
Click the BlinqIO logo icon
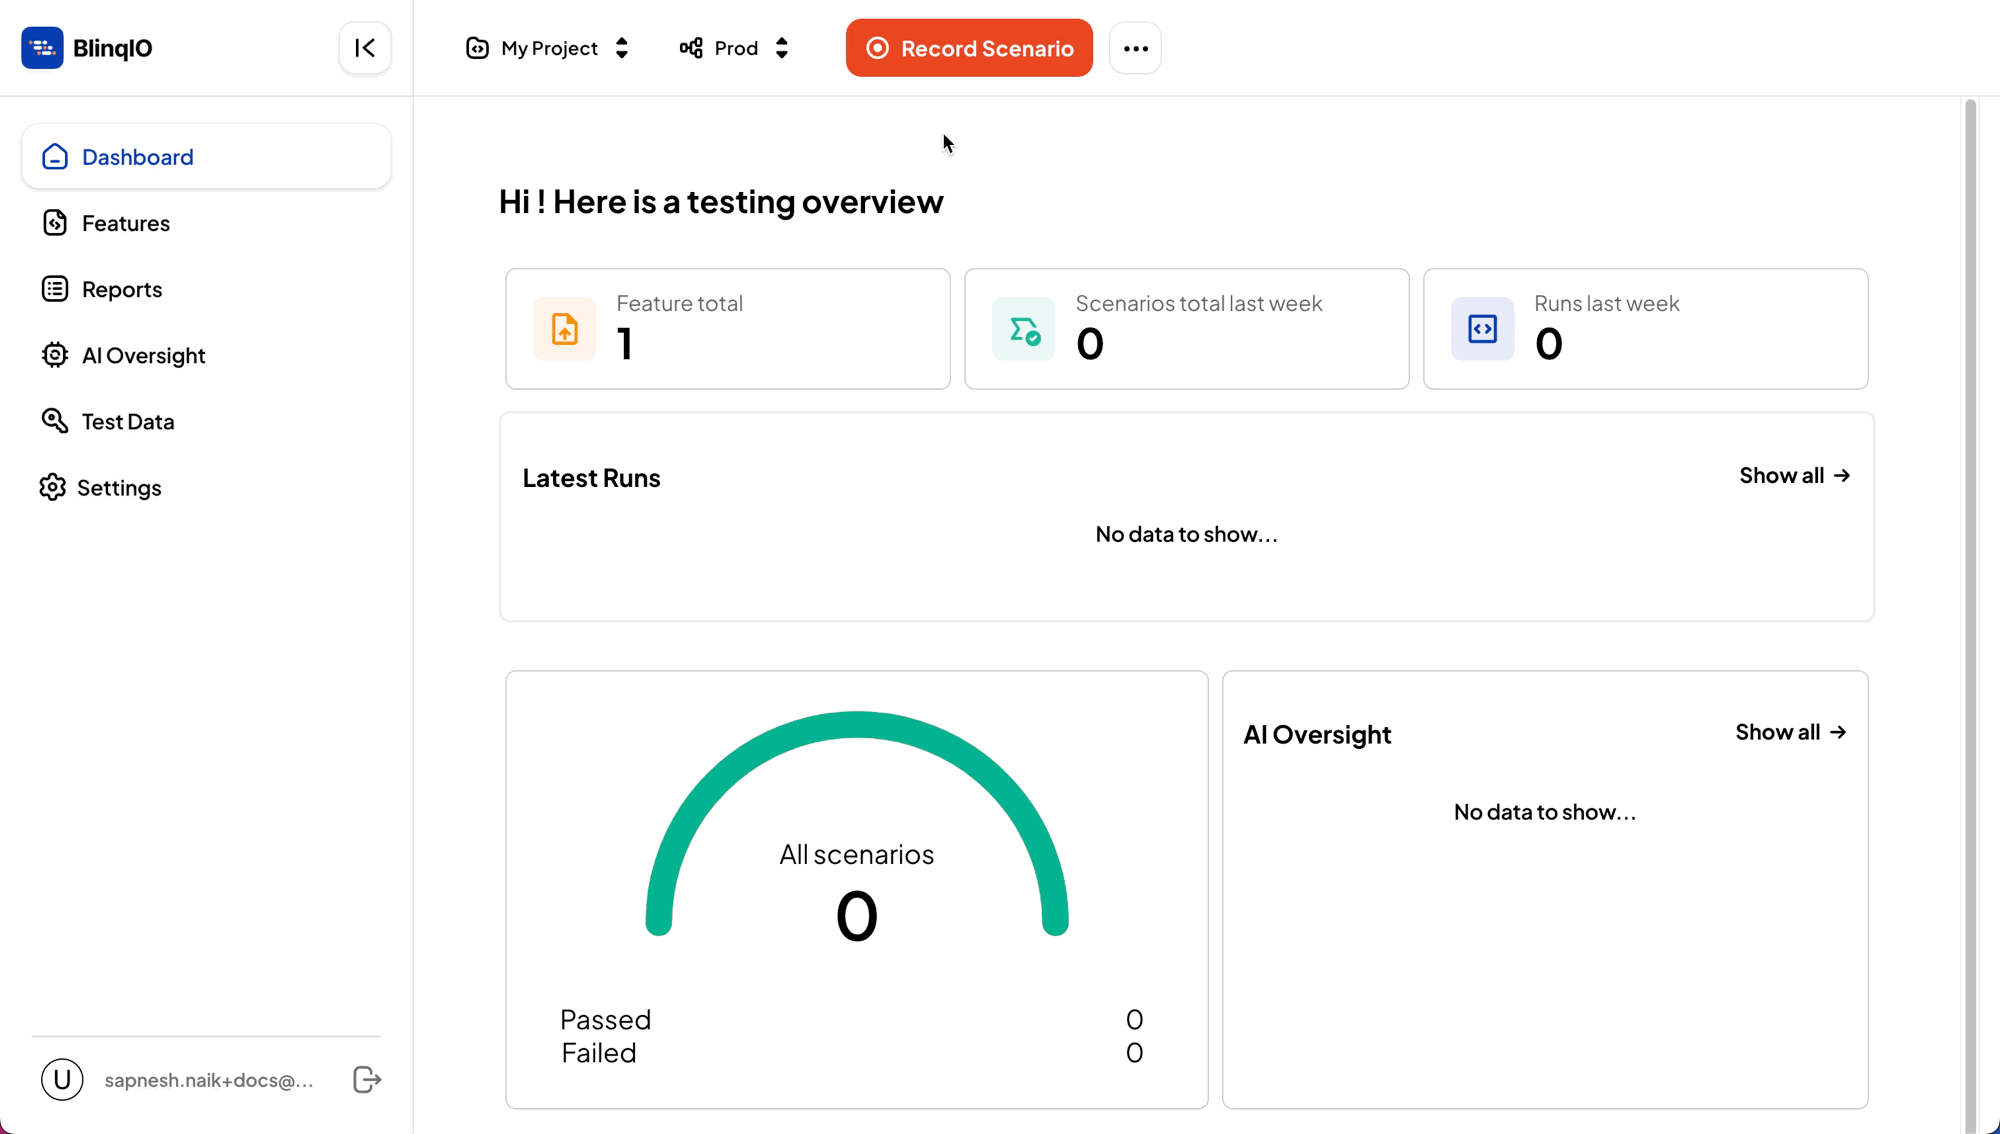[x=43, y=48]
